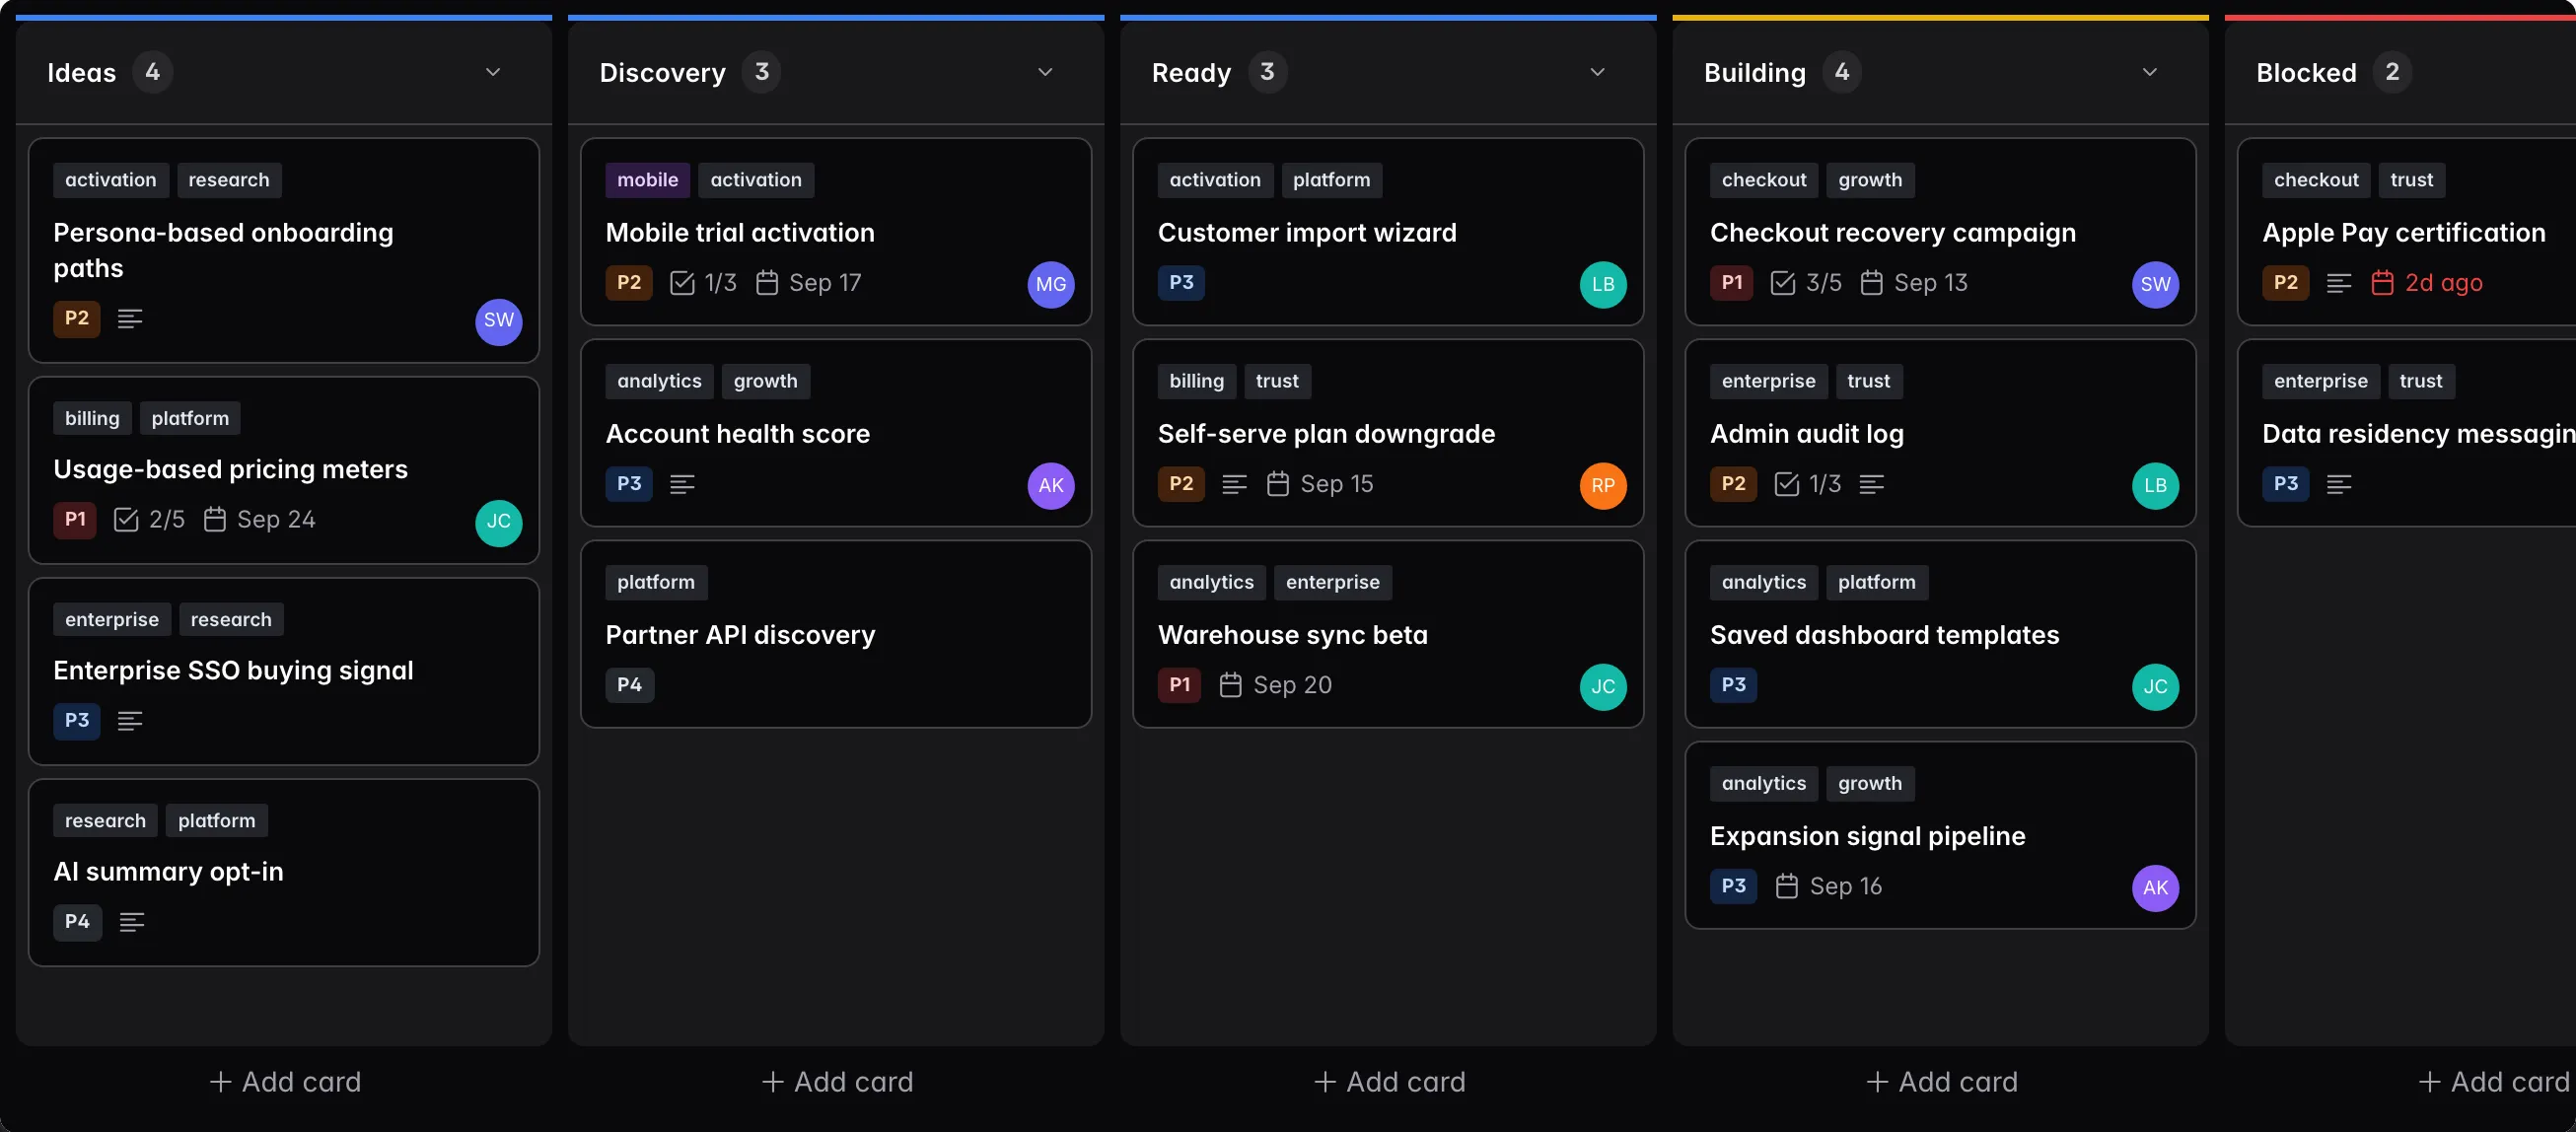
Task: Add card to the Building column
Action: pyautogui.click(x=1941, y=1082)
